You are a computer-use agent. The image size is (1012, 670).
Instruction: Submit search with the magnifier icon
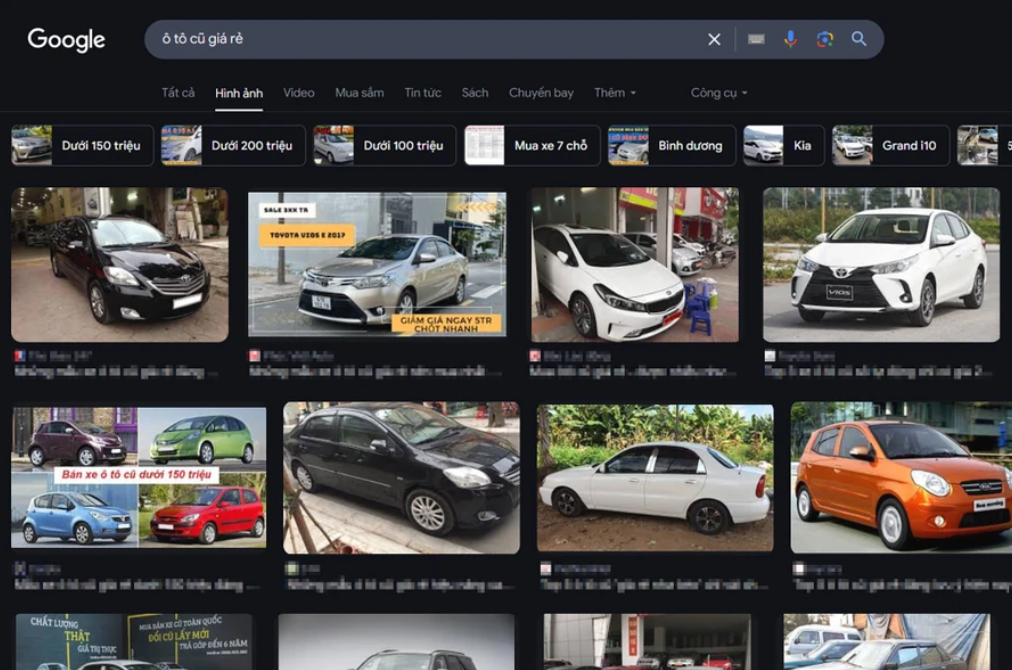[x=858, y=39]
